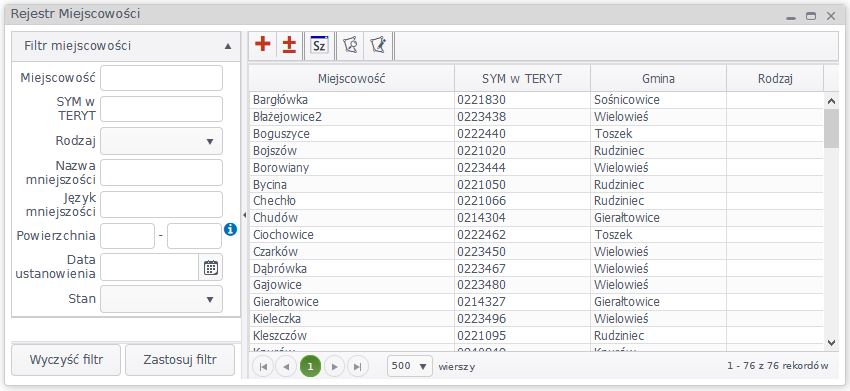
Task: Click the Zastosuj filtr button
Action: click(180, 360)
